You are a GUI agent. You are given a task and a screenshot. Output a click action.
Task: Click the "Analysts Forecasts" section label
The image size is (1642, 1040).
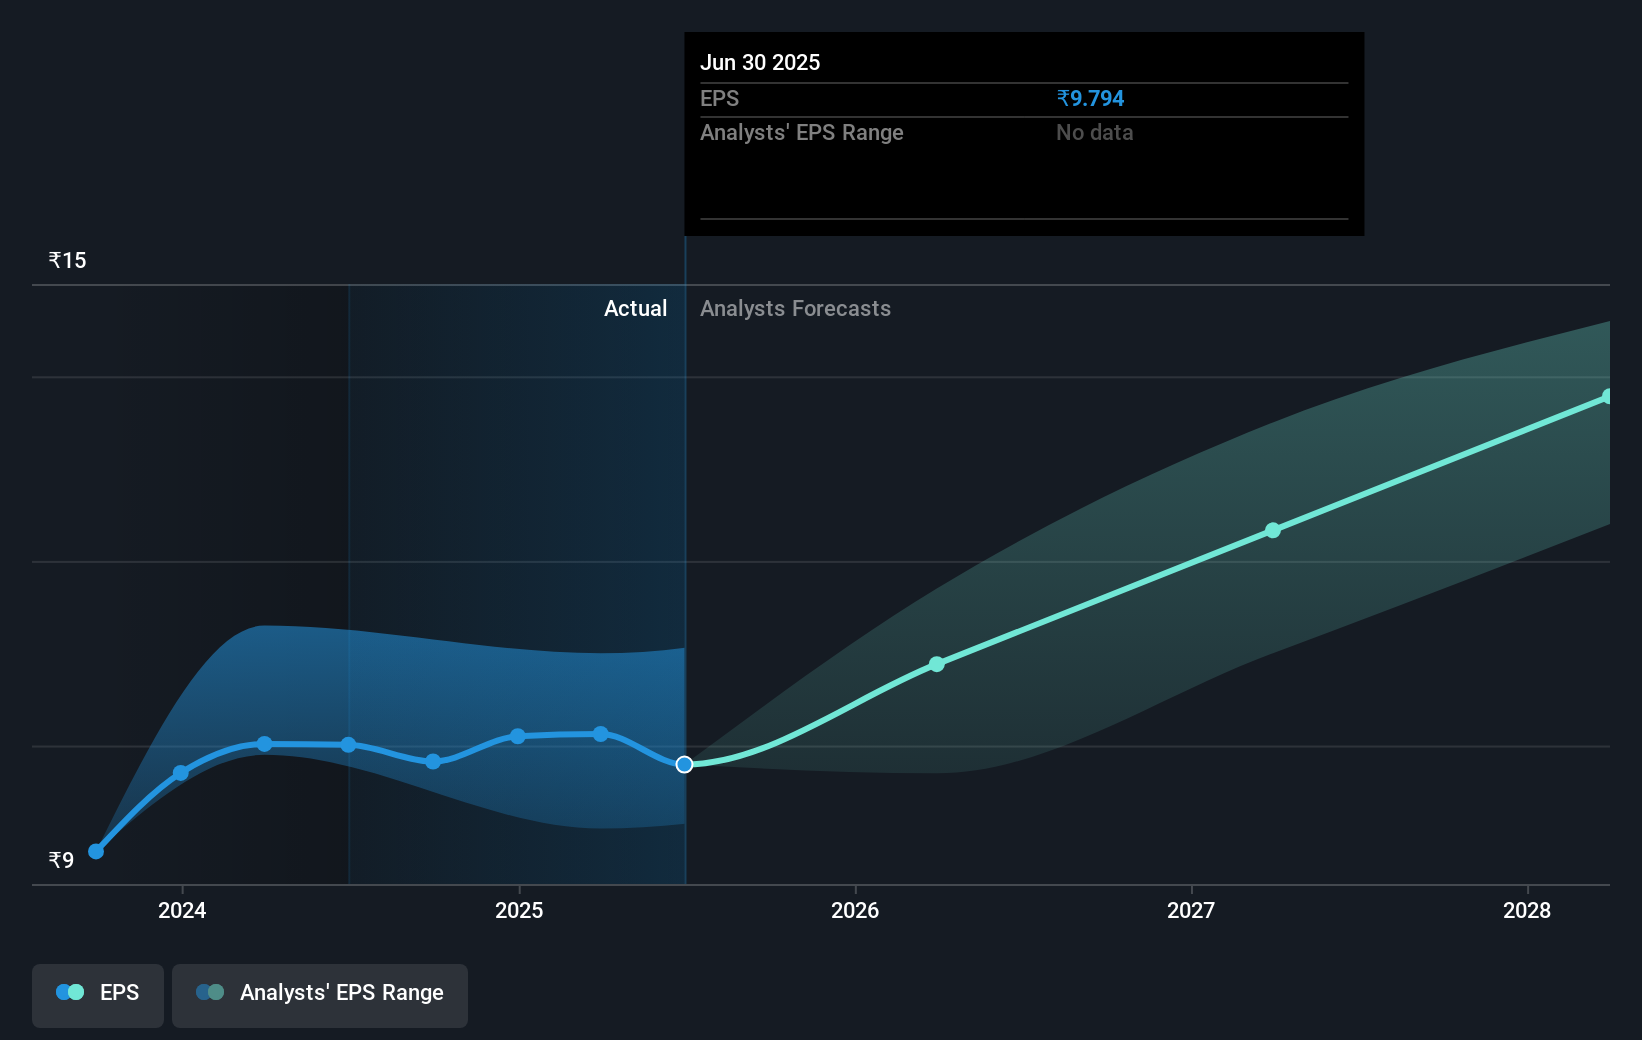click(795, 309)
